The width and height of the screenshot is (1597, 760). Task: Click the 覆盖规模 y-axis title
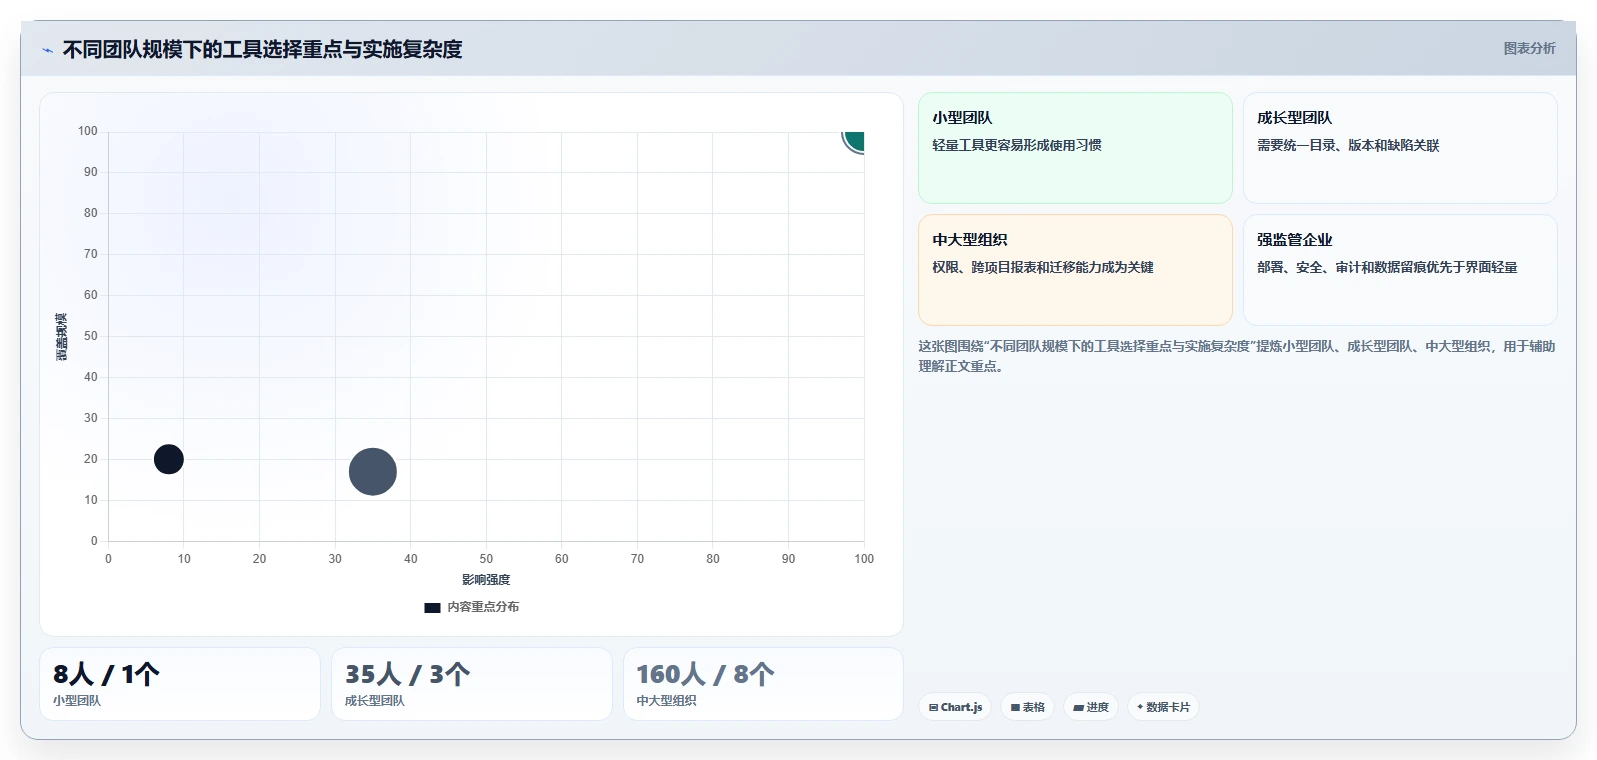click(x=62, y=337)
